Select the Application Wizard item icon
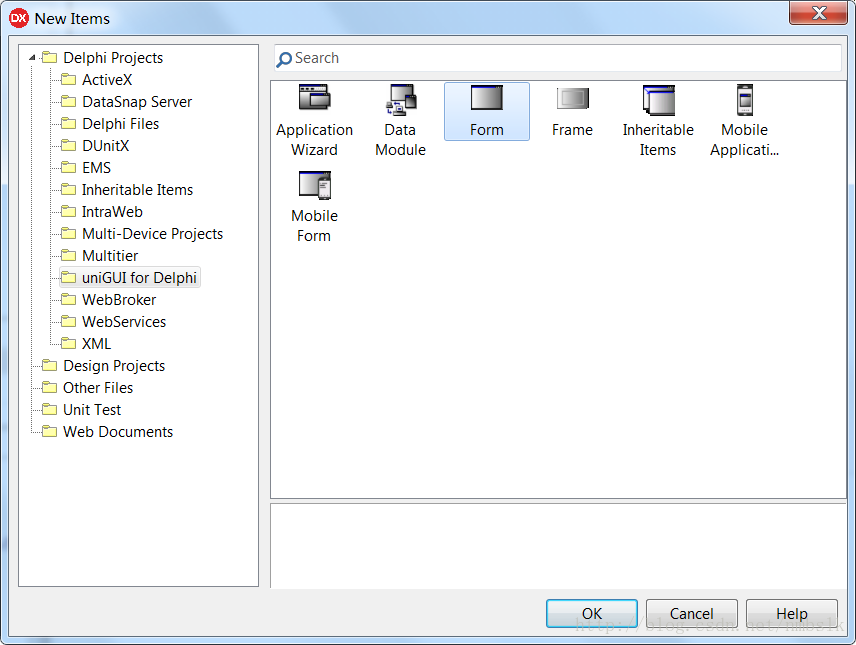 (314, 99)
